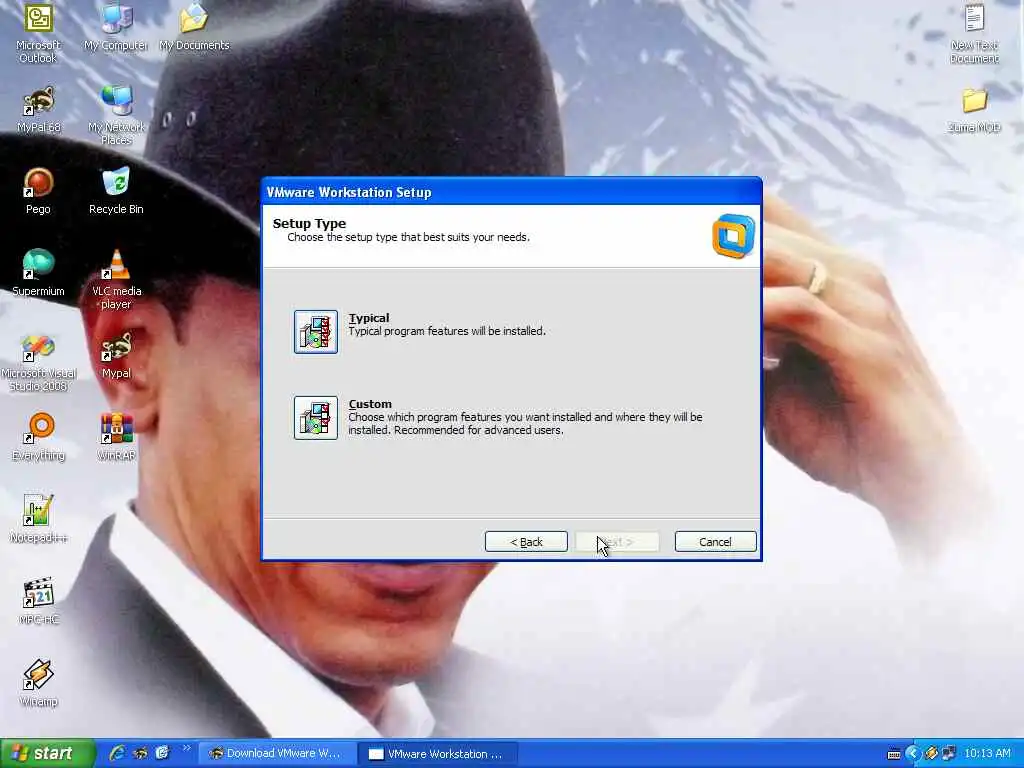Open My Computer desktop icon
Screen dimensions: 1024x768
(116, 27)
